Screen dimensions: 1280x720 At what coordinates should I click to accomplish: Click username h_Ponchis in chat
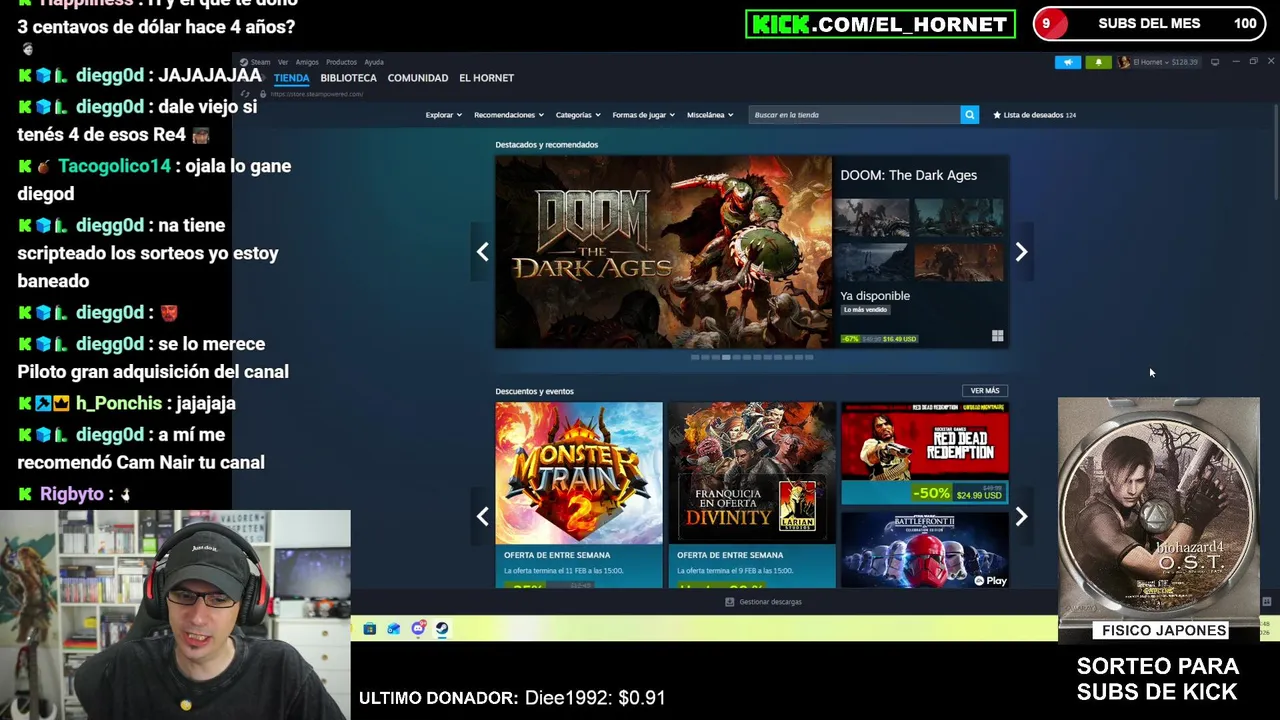118,403
